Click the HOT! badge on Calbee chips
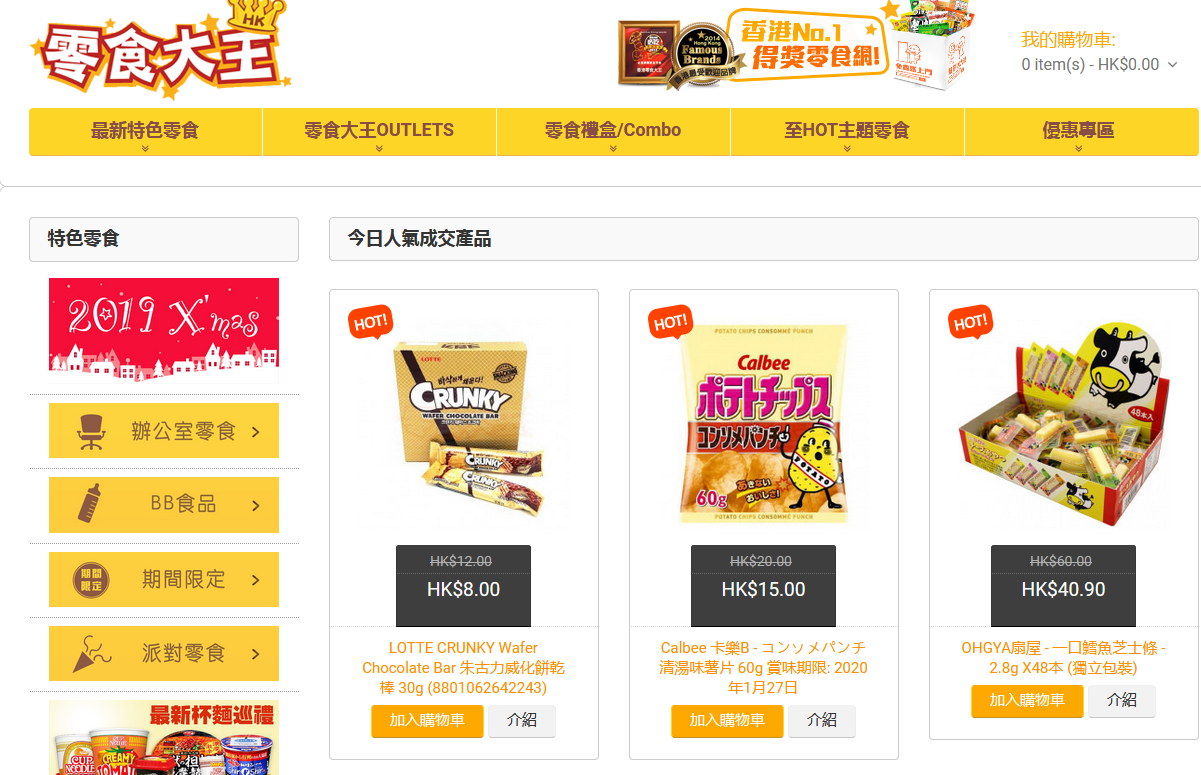The width and height of the screenshot is (1201, 775). coord(671,322)
